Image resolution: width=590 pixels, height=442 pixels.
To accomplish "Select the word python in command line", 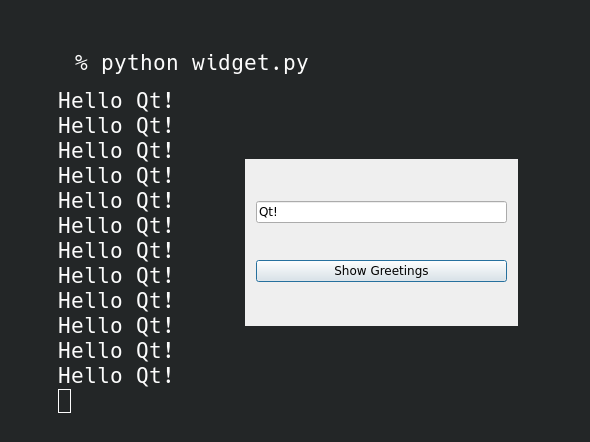I will click(x=140, y=64).
